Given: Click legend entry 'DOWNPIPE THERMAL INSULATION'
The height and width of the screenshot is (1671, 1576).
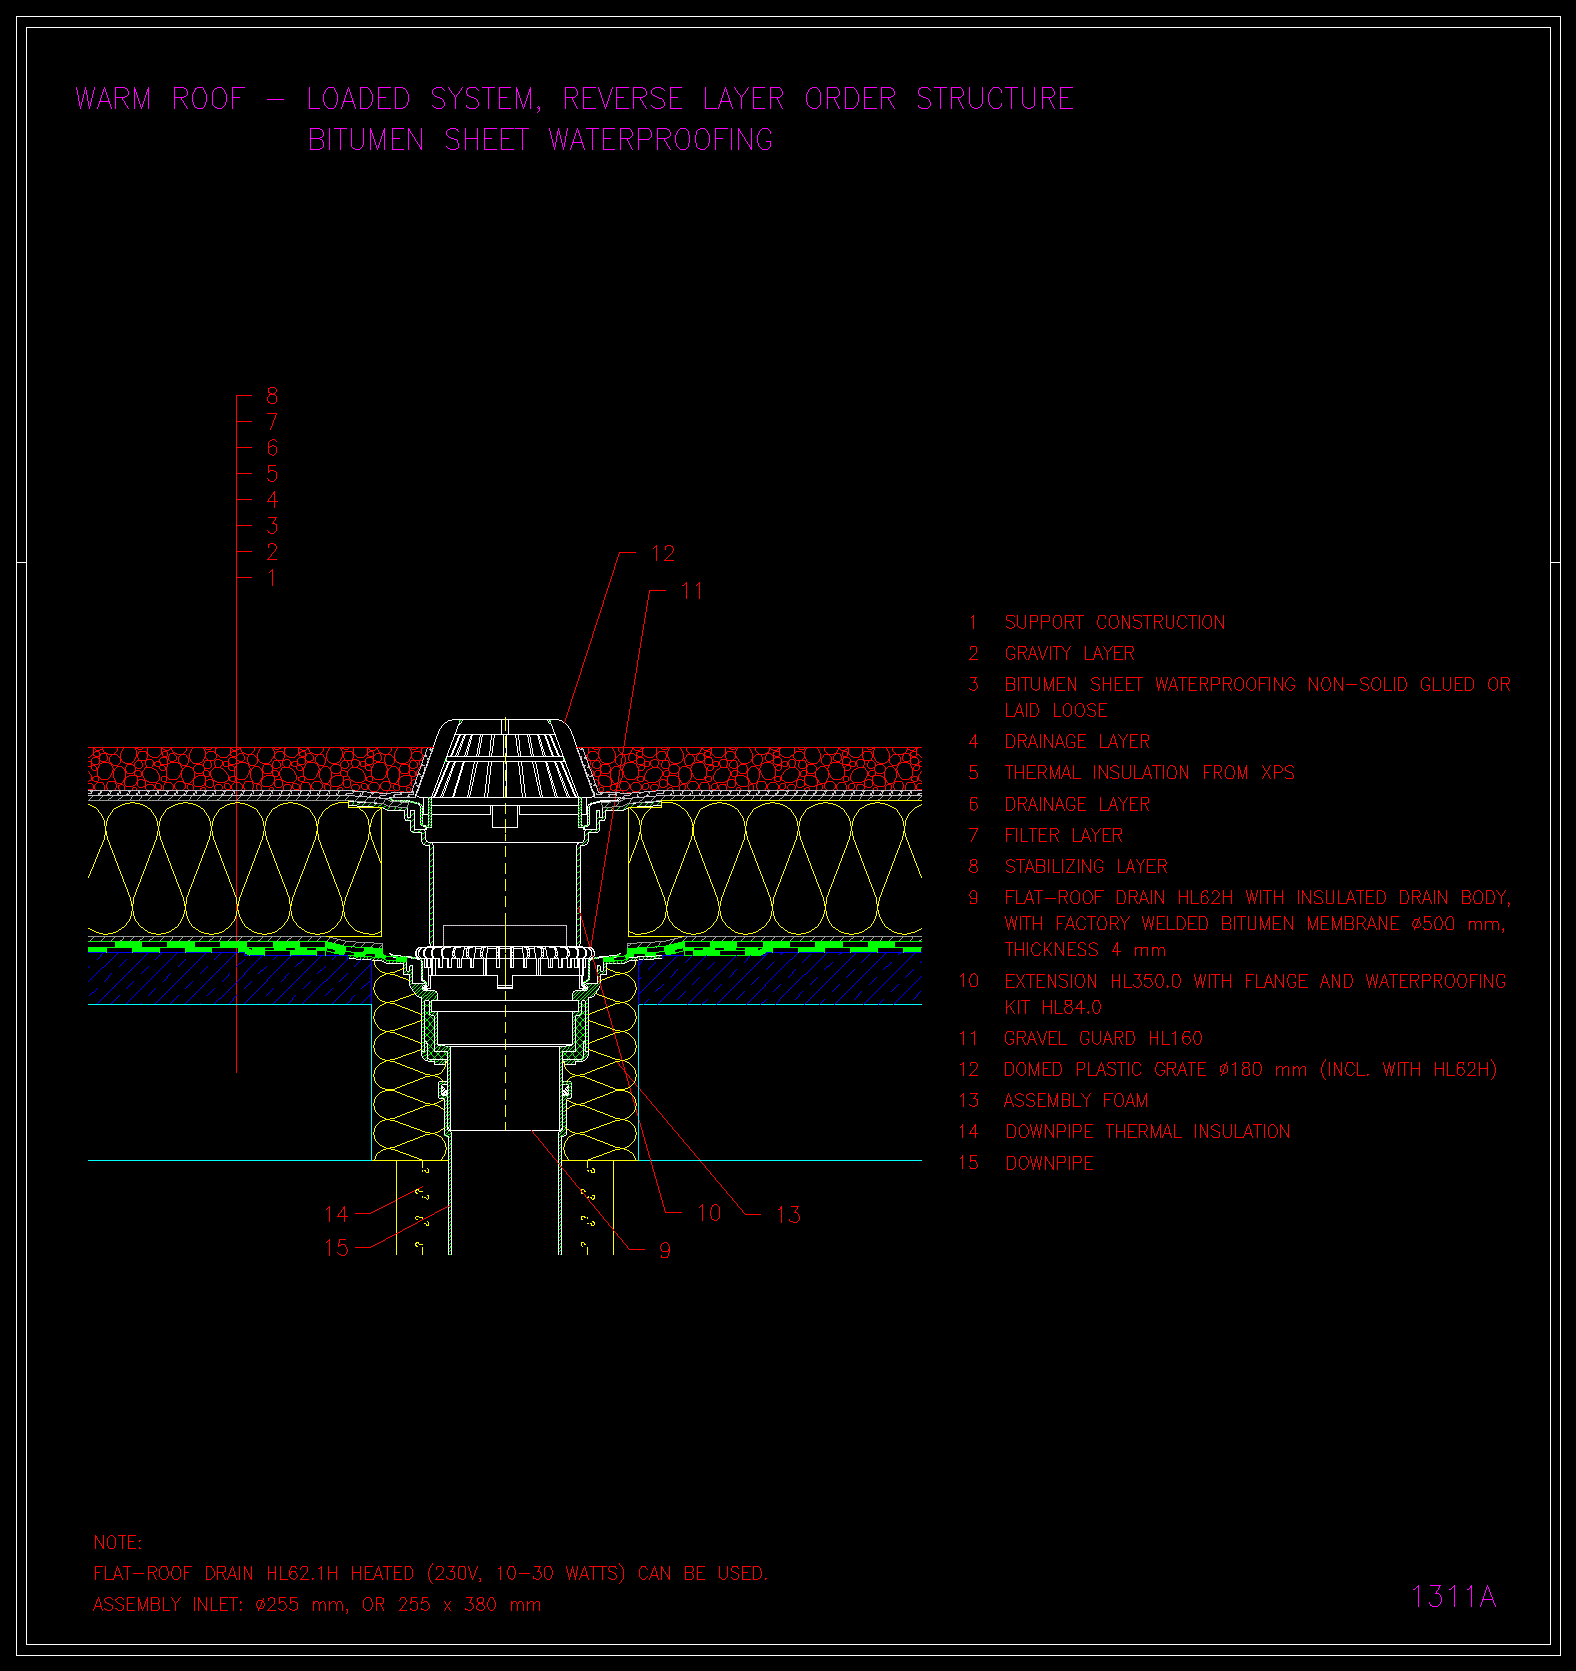Looking at the screenshot, I should coord(1147,1131).
